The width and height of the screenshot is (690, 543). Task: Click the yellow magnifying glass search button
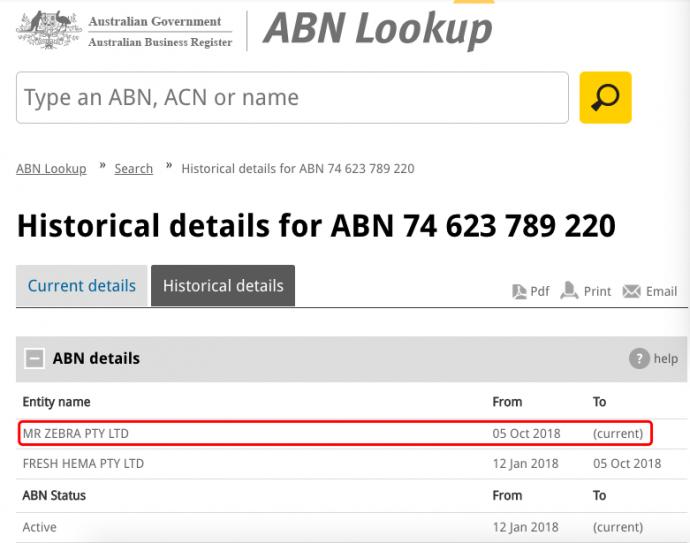605,97
